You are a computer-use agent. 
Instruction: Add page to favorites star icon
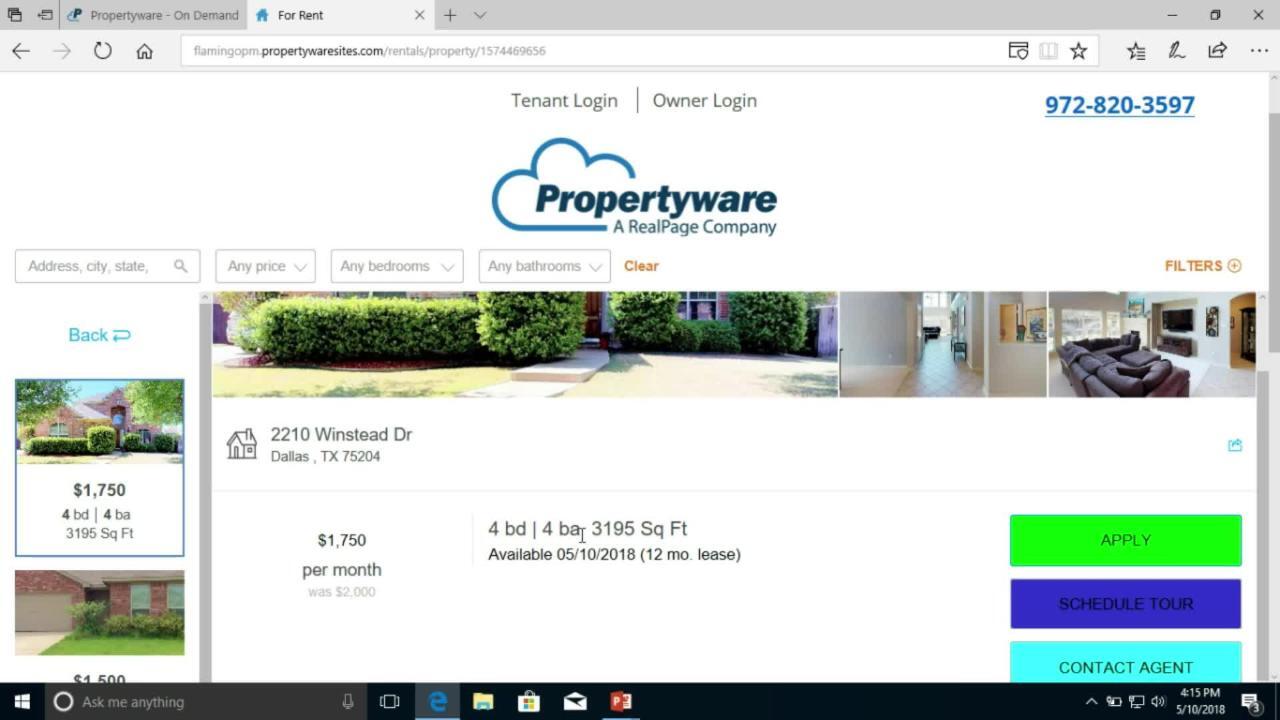[1078, 51]
